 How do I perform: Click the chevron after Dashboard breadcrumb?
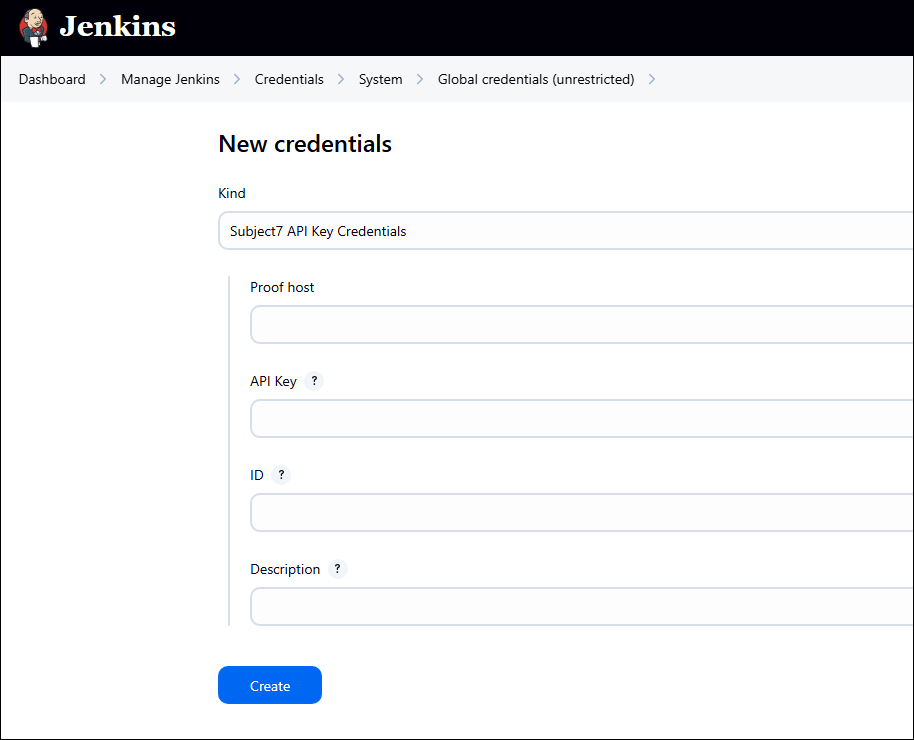tap(103, 79)
